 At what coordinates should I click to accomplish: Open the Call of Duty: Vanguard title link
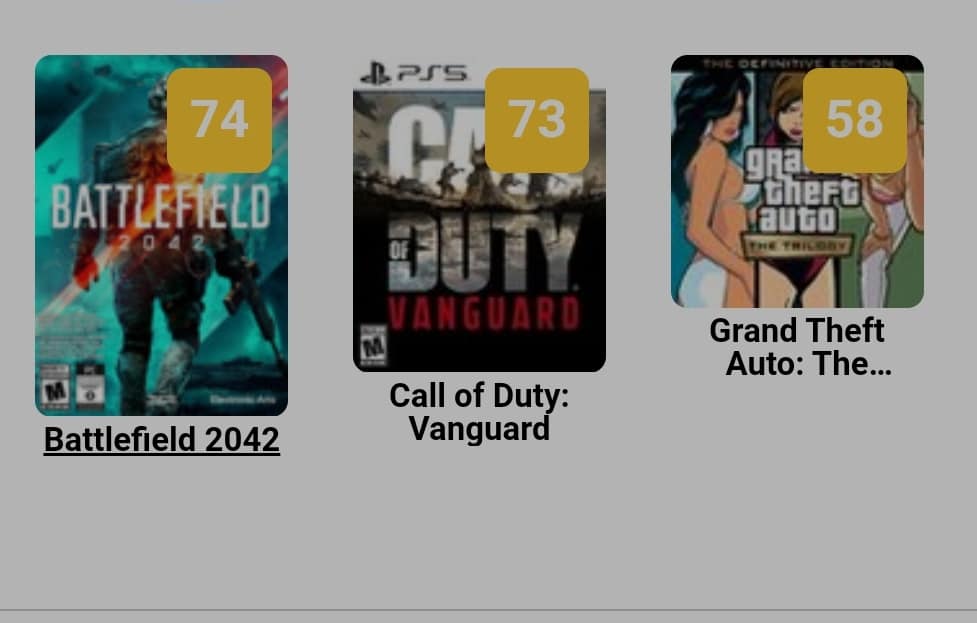(x=479, y=412)
